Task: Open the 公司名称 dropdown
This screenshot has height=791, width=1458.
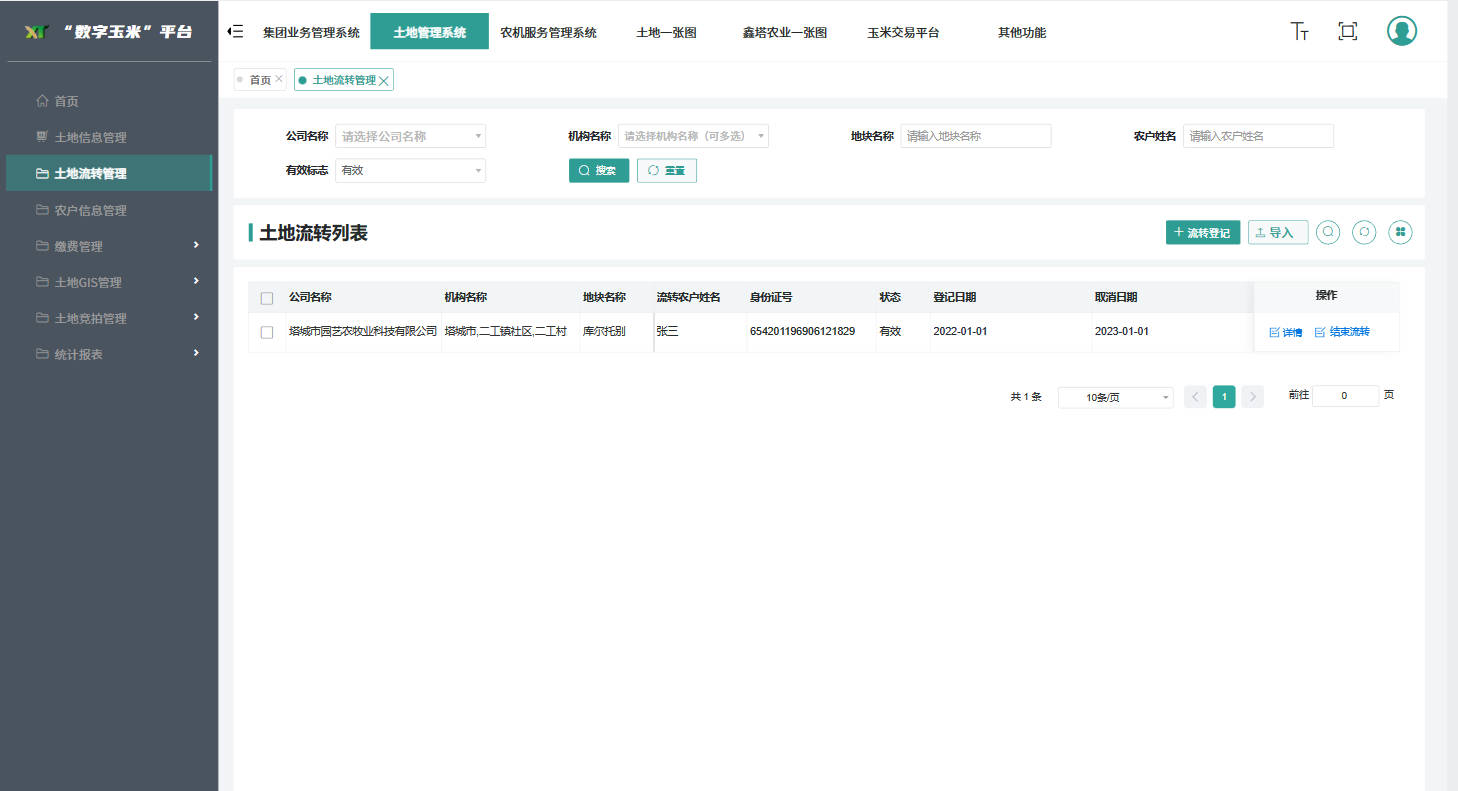Action: [x=410, y=136]
